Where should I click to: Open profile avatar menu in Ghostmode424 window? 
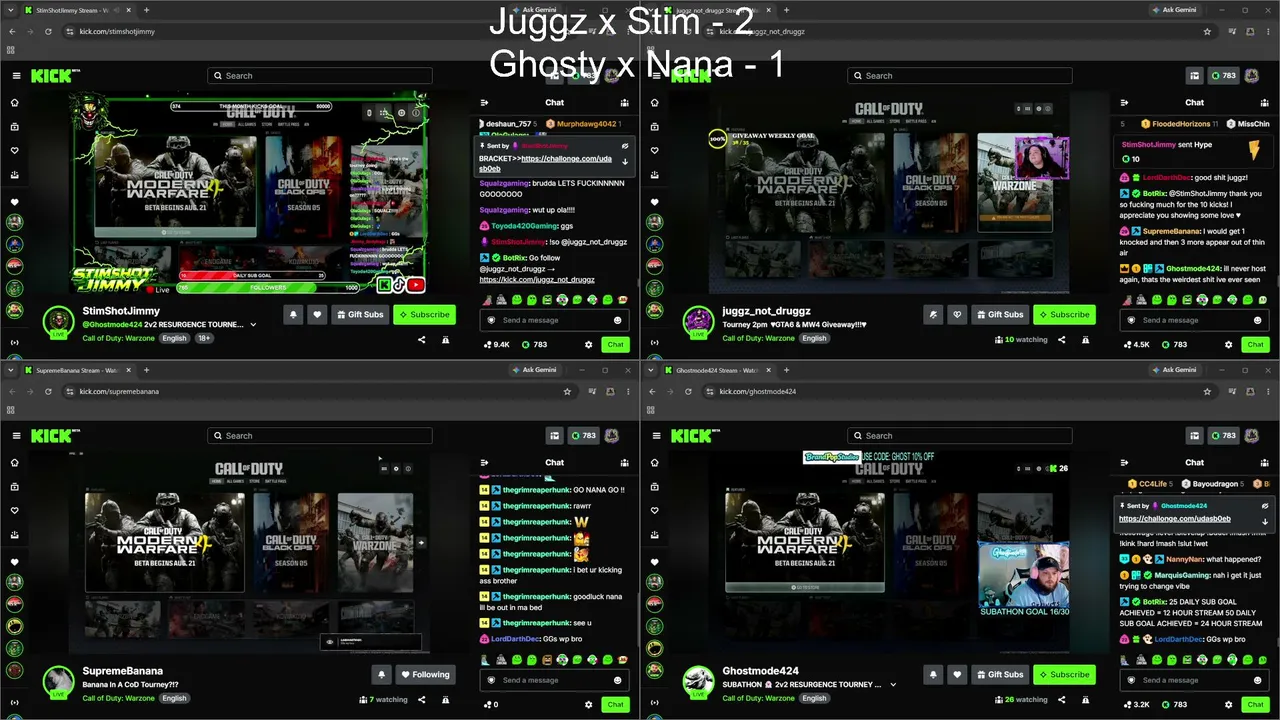click(x=1252, y=436)
